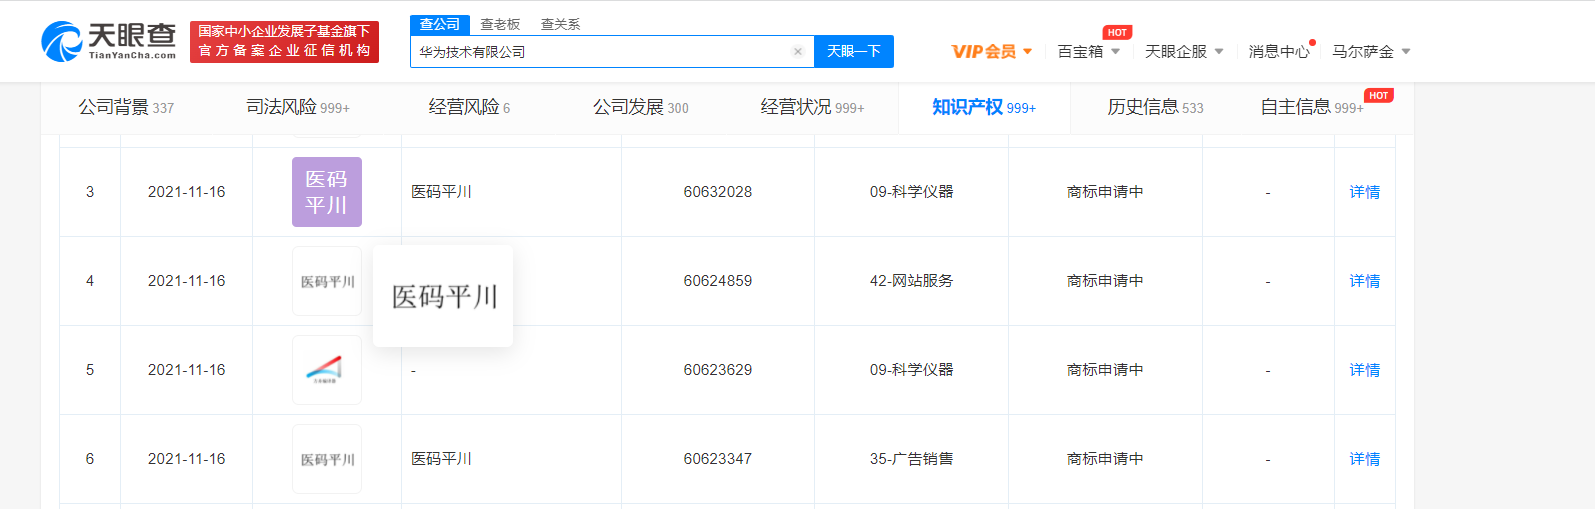Open the 消息中心 notifications
The image size is (1595, 509).
point(1279,51)
